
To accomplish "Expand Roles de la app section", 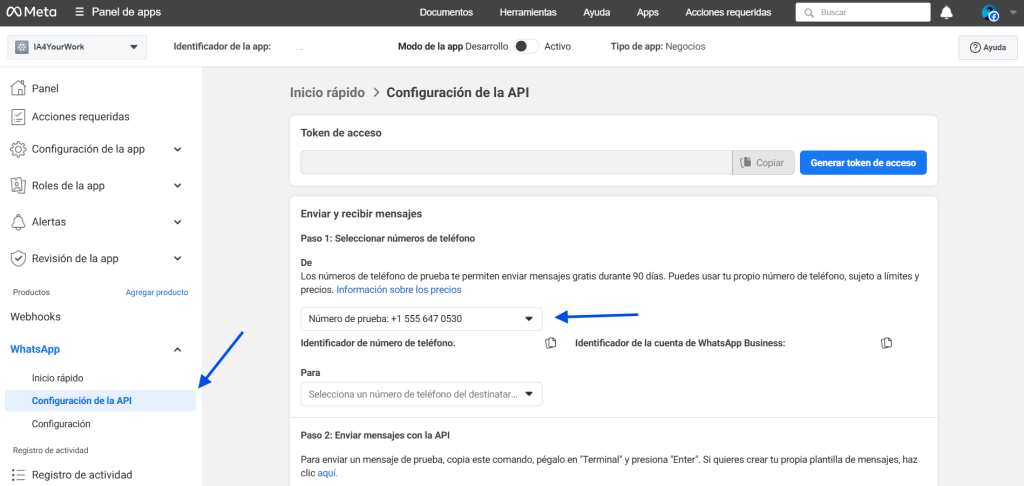I will click(x=178, y=186).
